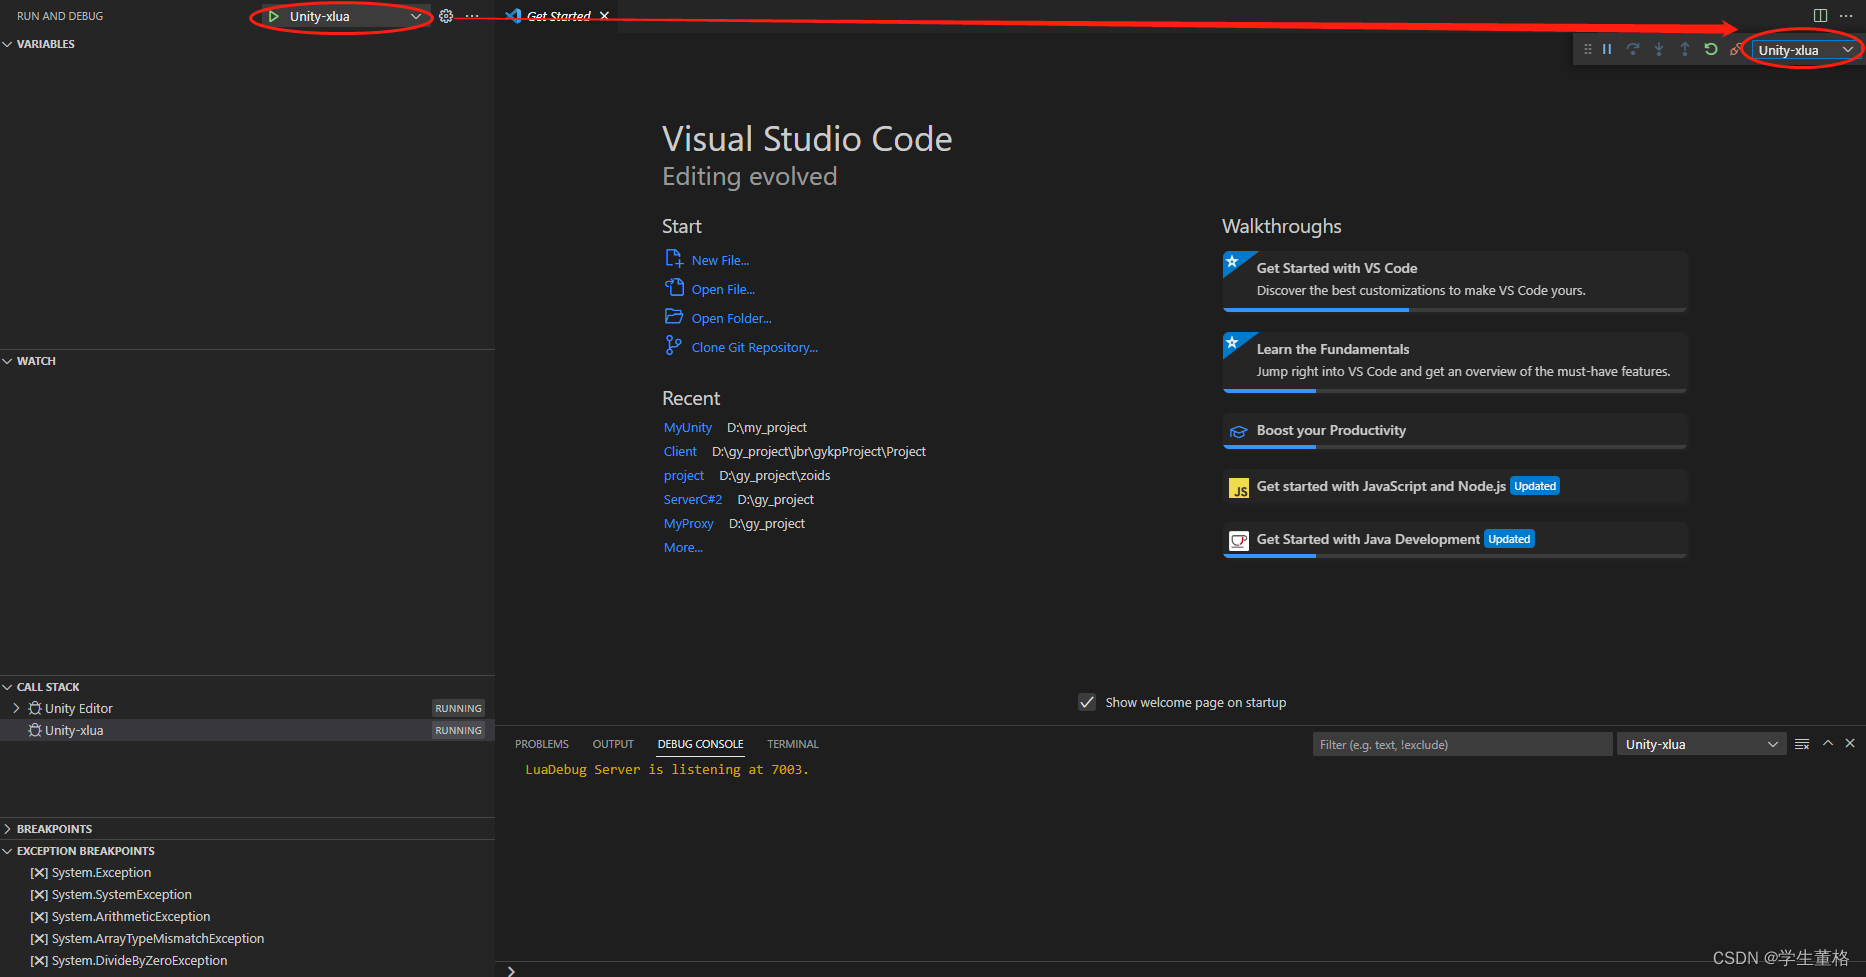Screen dimensions: 1866x977
Task: Toggle the System.Exception breakpoint checkbox
Action: 39,872
